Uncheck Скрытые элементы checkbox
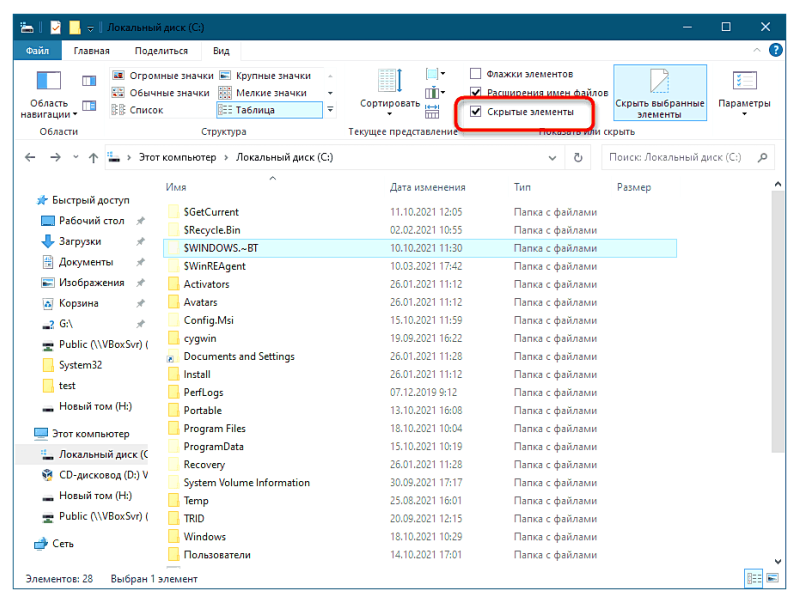Viewport: 800px width, 603px height. (476, 111)
